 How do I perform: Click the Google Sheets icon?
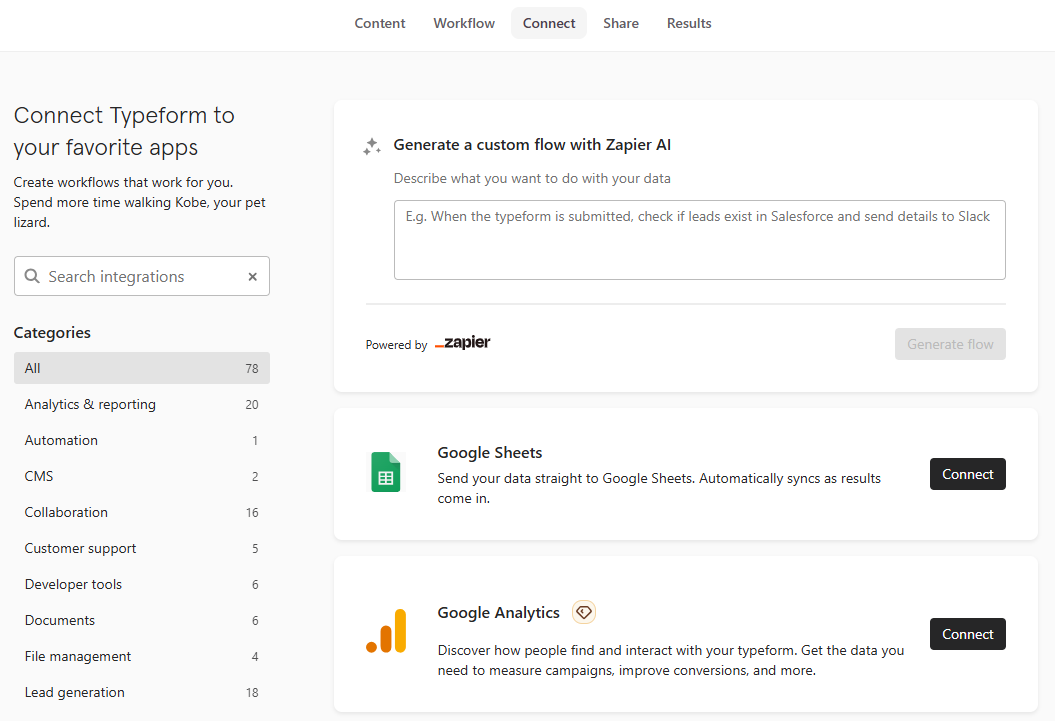(x=386, y=472)
